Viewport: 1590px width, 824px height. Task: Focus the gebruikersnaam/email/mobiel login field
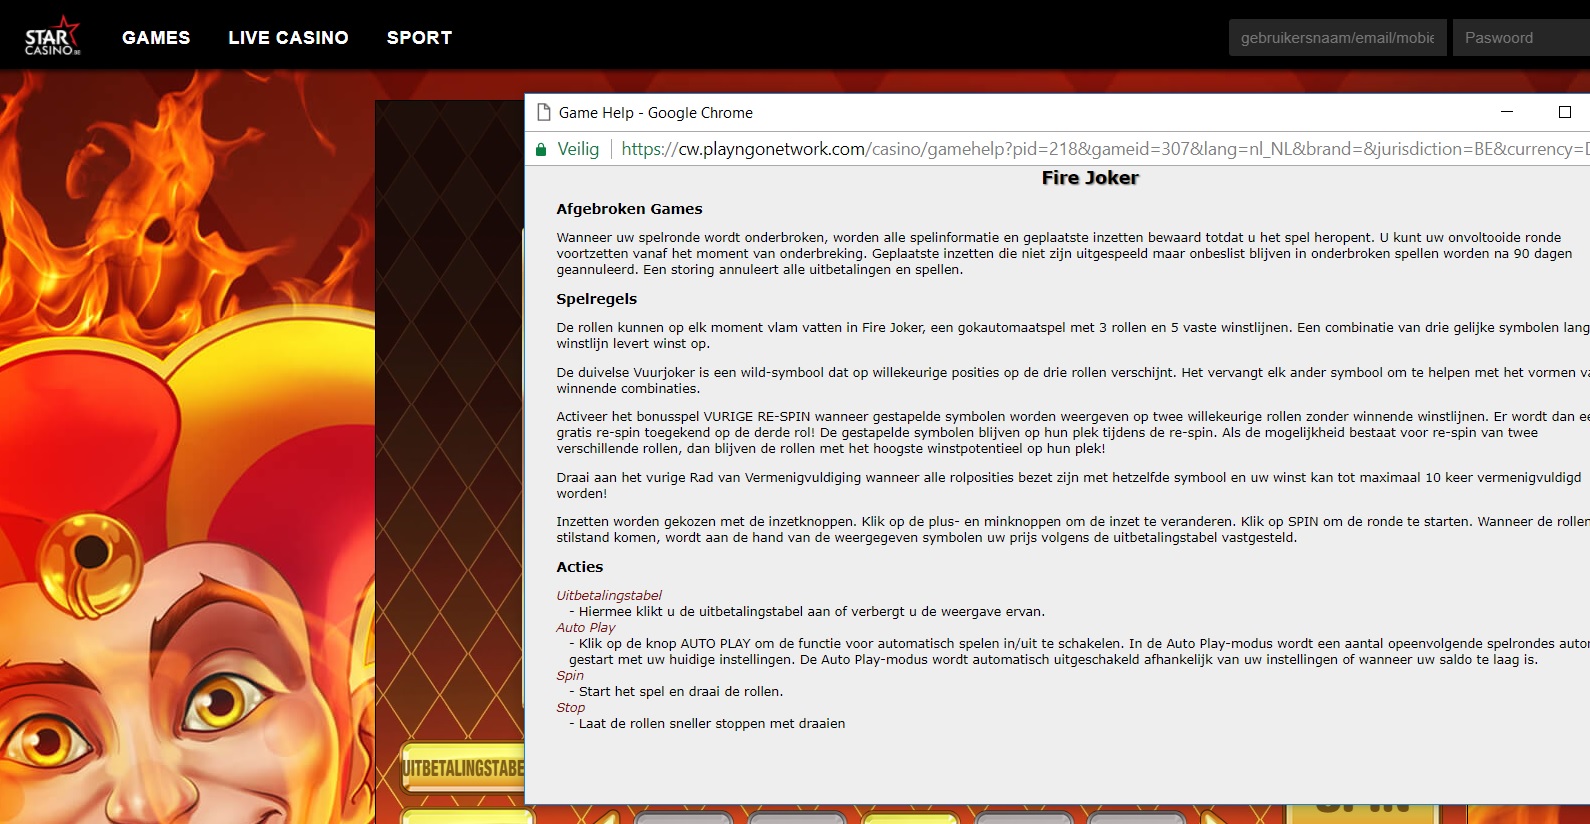(x=1337, y=38)
